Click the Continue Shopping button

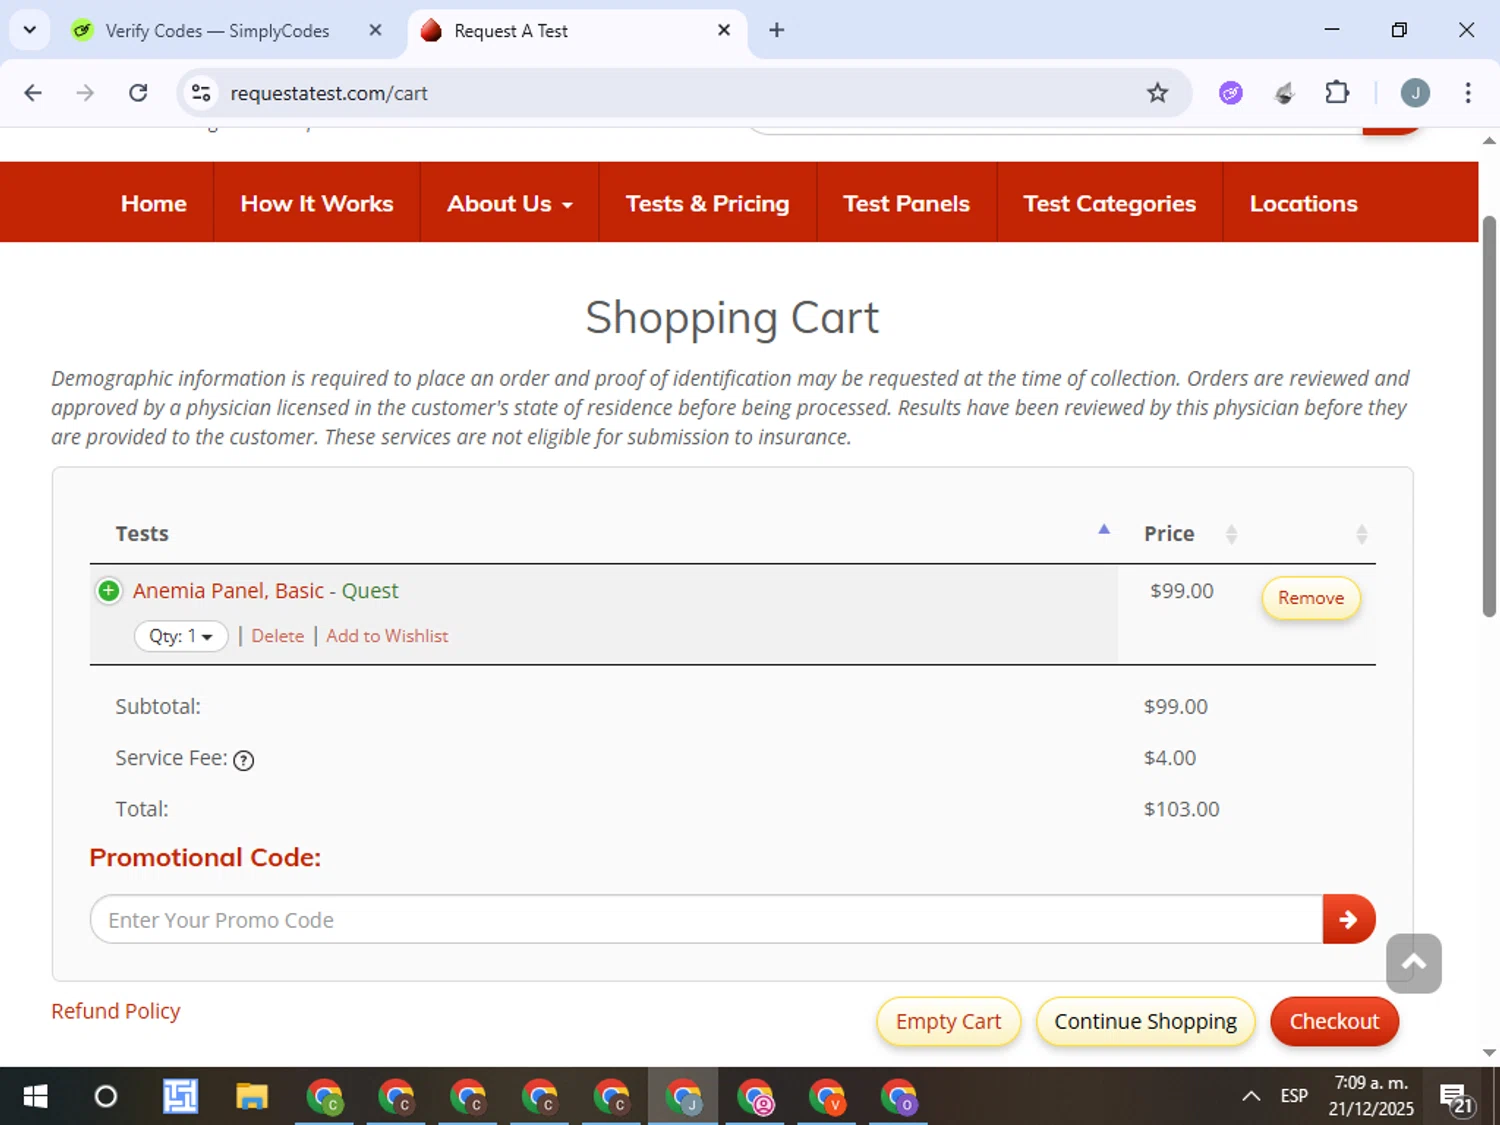[1145, 1021]
